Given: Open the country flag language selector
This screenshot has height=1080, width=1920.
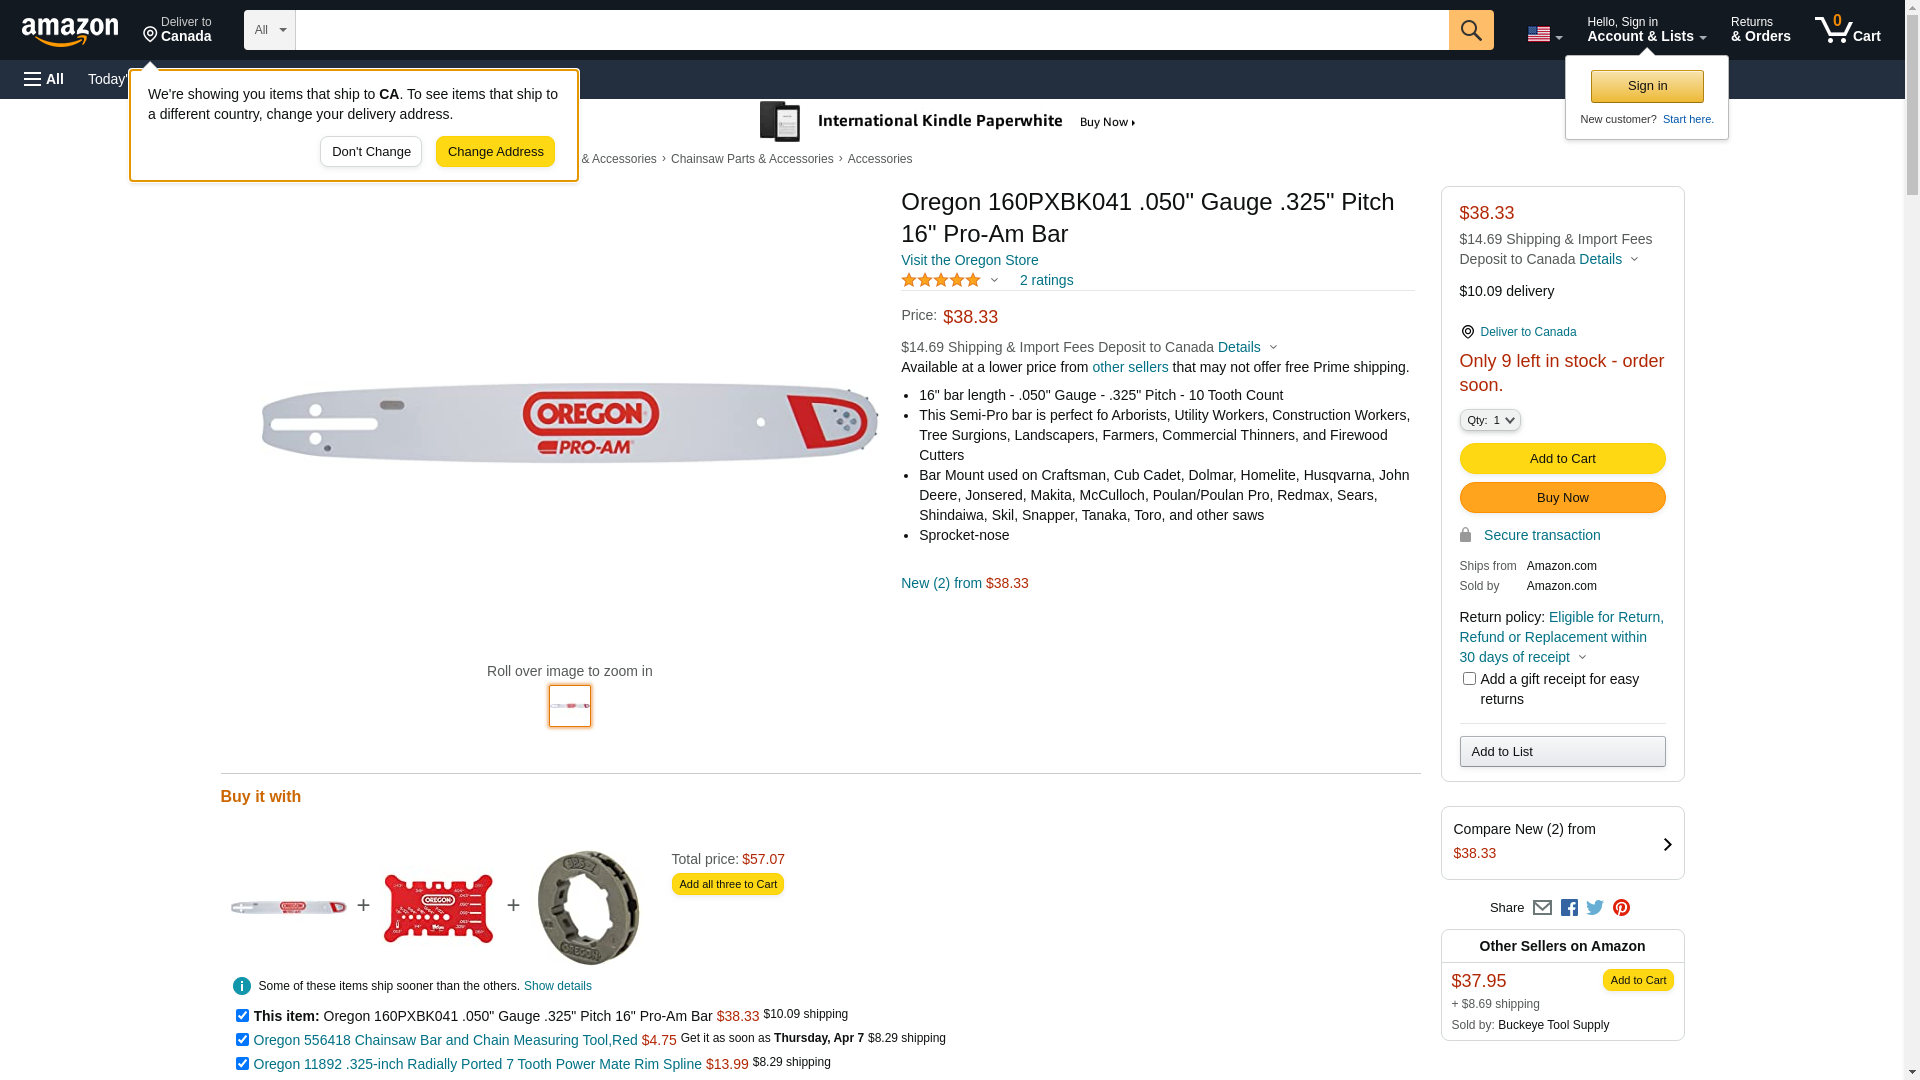Looking at the screenshot, I should (x=1544, y=34).
